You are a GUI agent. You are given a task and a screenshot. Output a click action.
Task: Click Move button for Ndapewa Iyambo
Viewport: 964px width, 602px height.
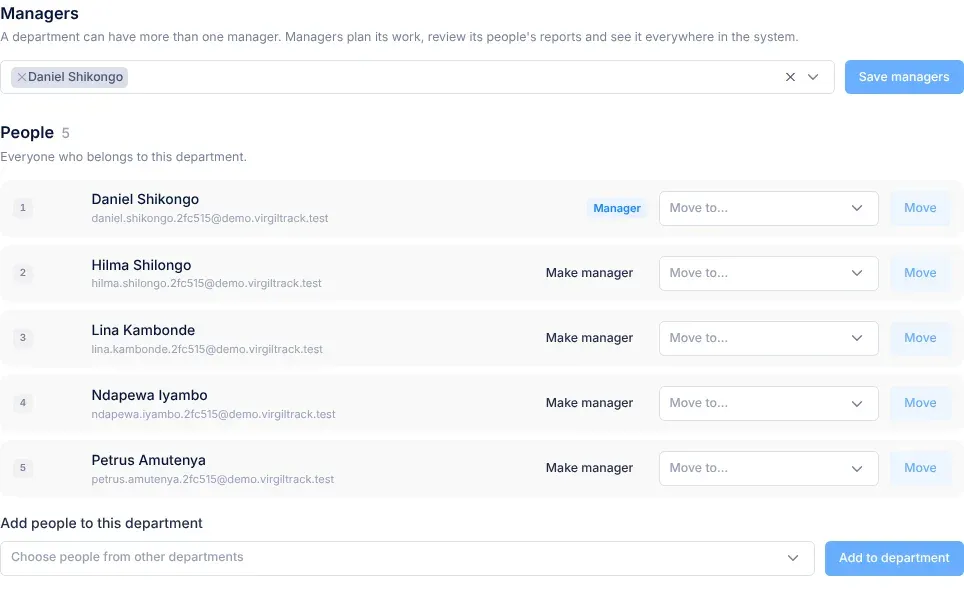[x=920, y=403]
